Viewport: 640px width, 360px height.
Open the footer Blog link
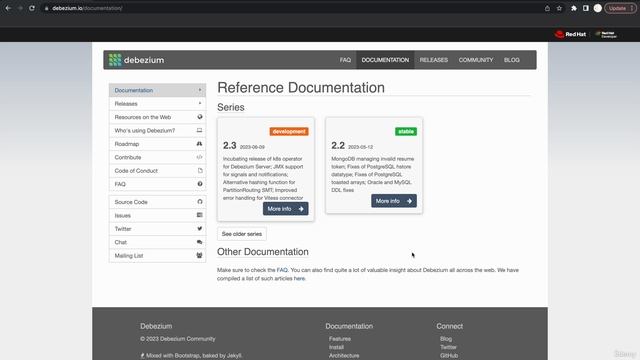pyautogui.click(x=446, y=339)
